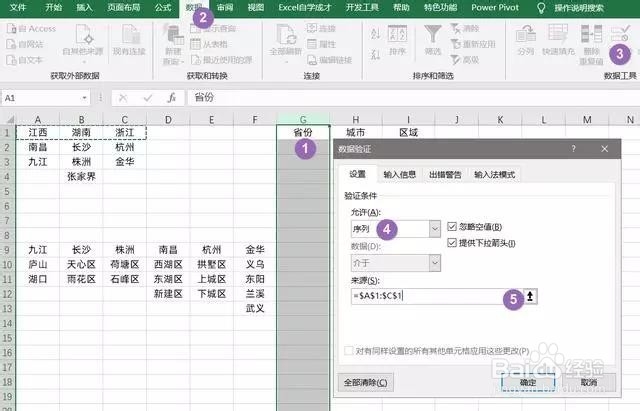
Task: Click the 取消 cancel button
Action: [589, 383]
